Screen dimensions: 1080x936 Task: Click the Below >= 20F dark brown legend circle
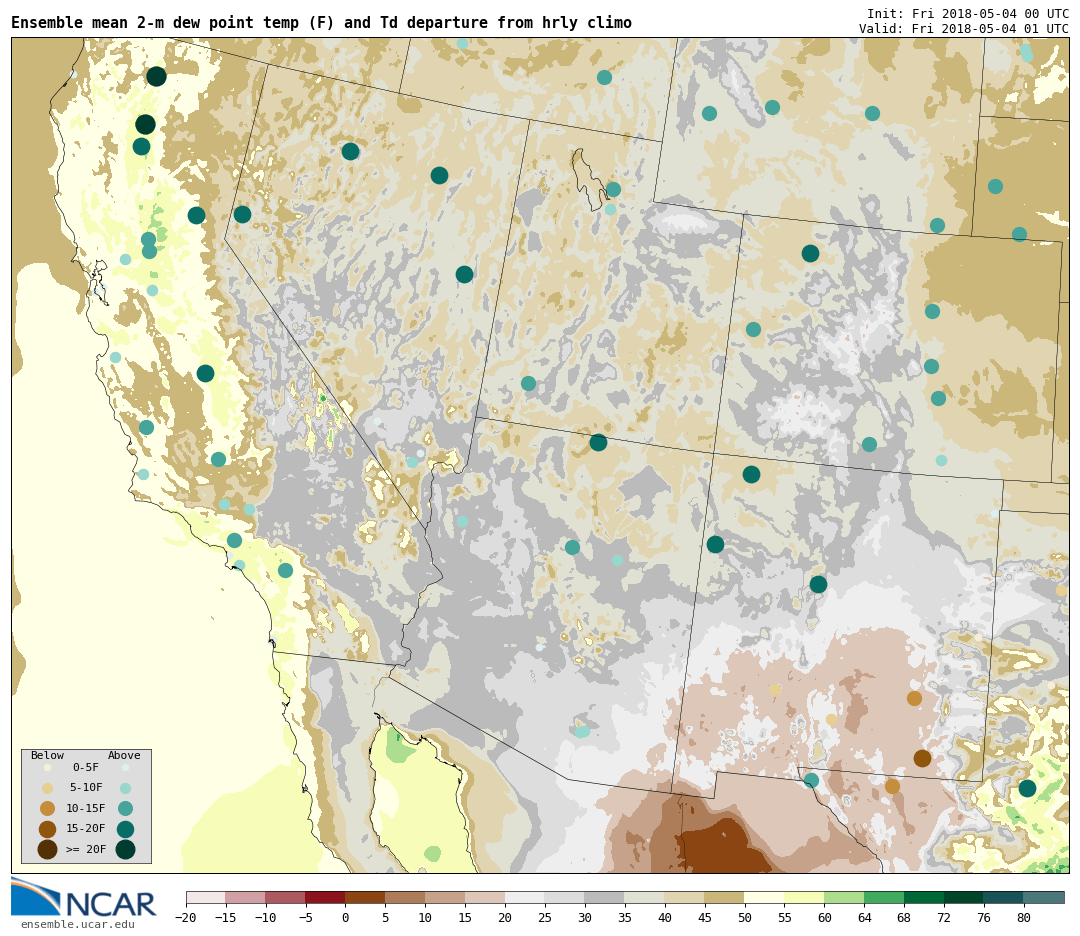click(x=48, y=849)
